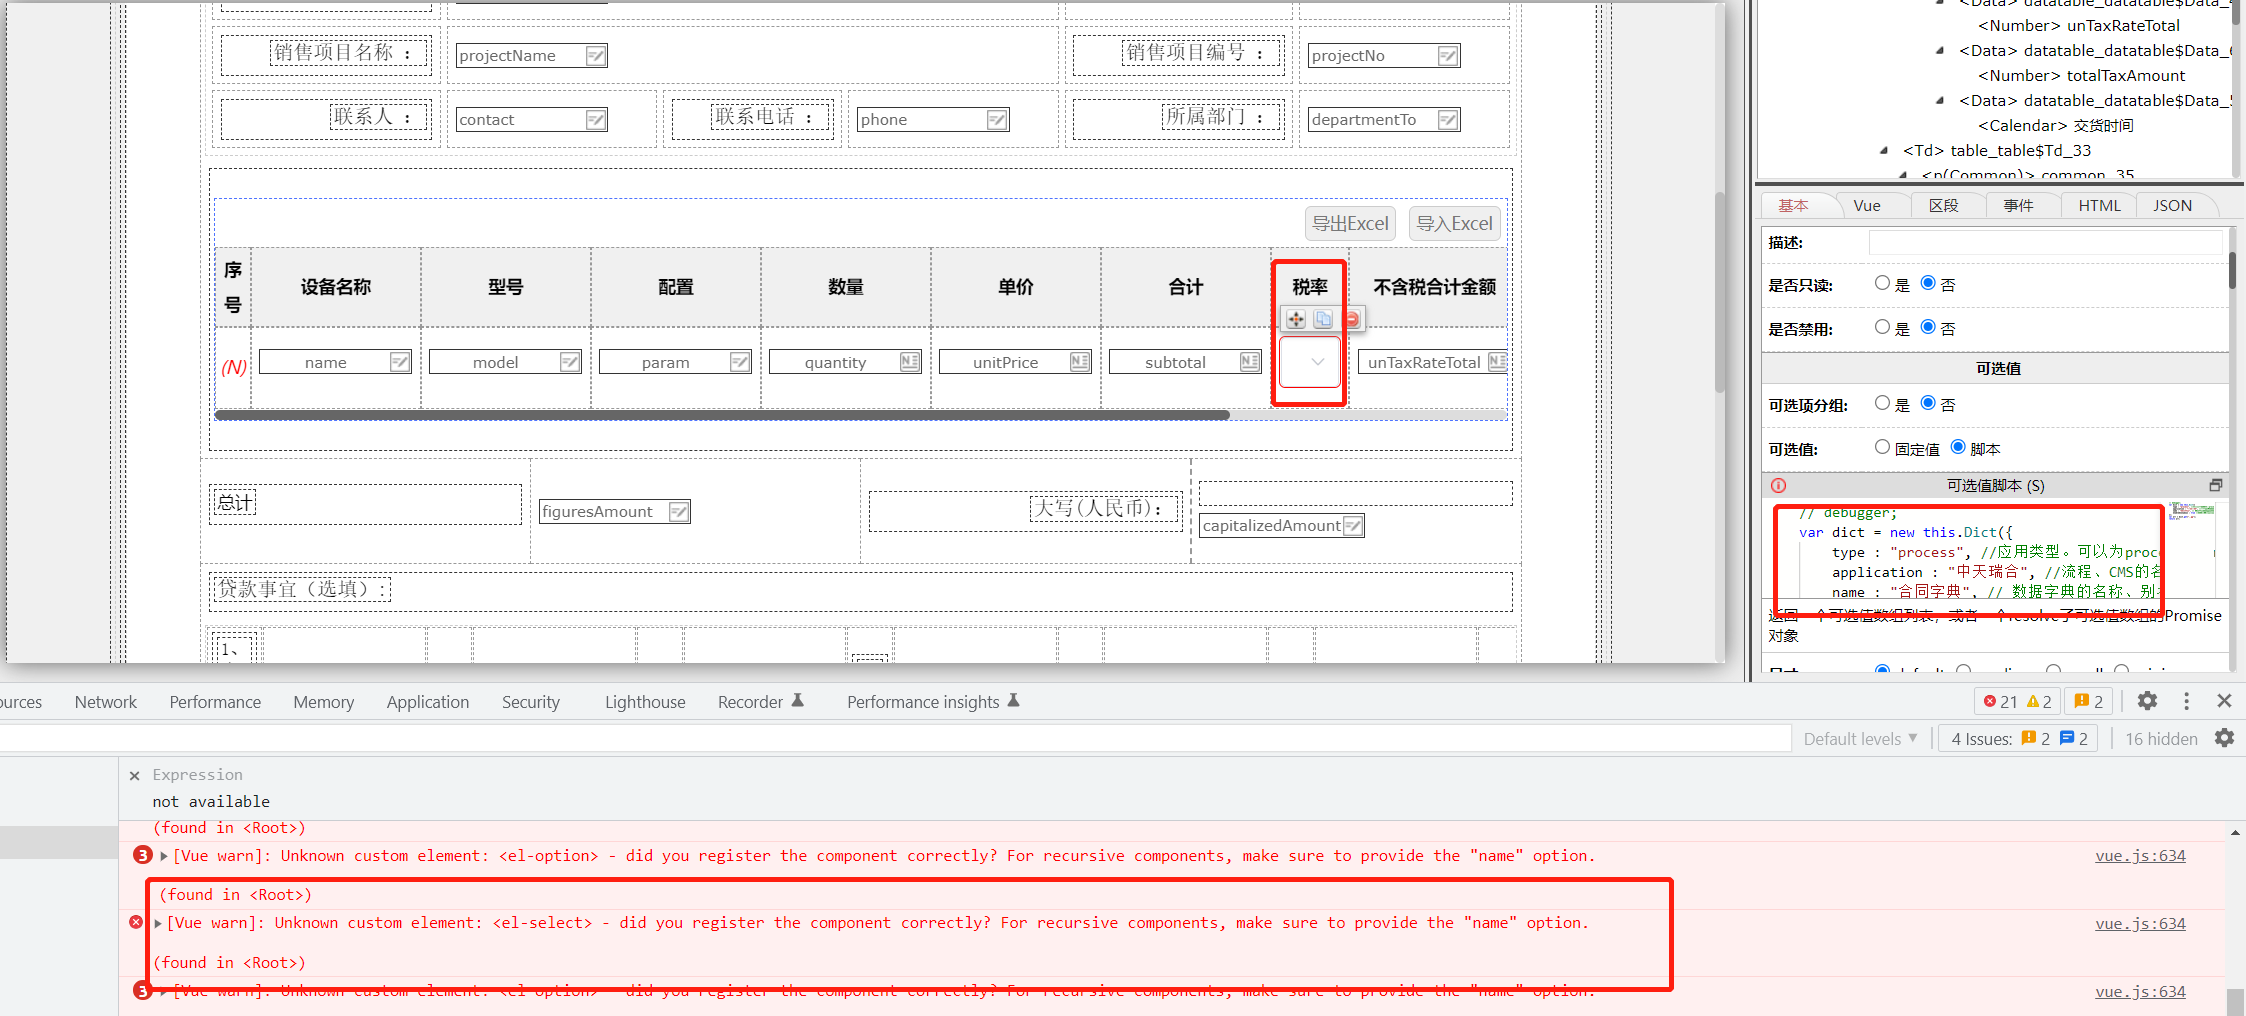The height and width of the screenshot is (1016, 2246).
Task: Click the number icon in the subtotal field
Action: click(1250, 362)
